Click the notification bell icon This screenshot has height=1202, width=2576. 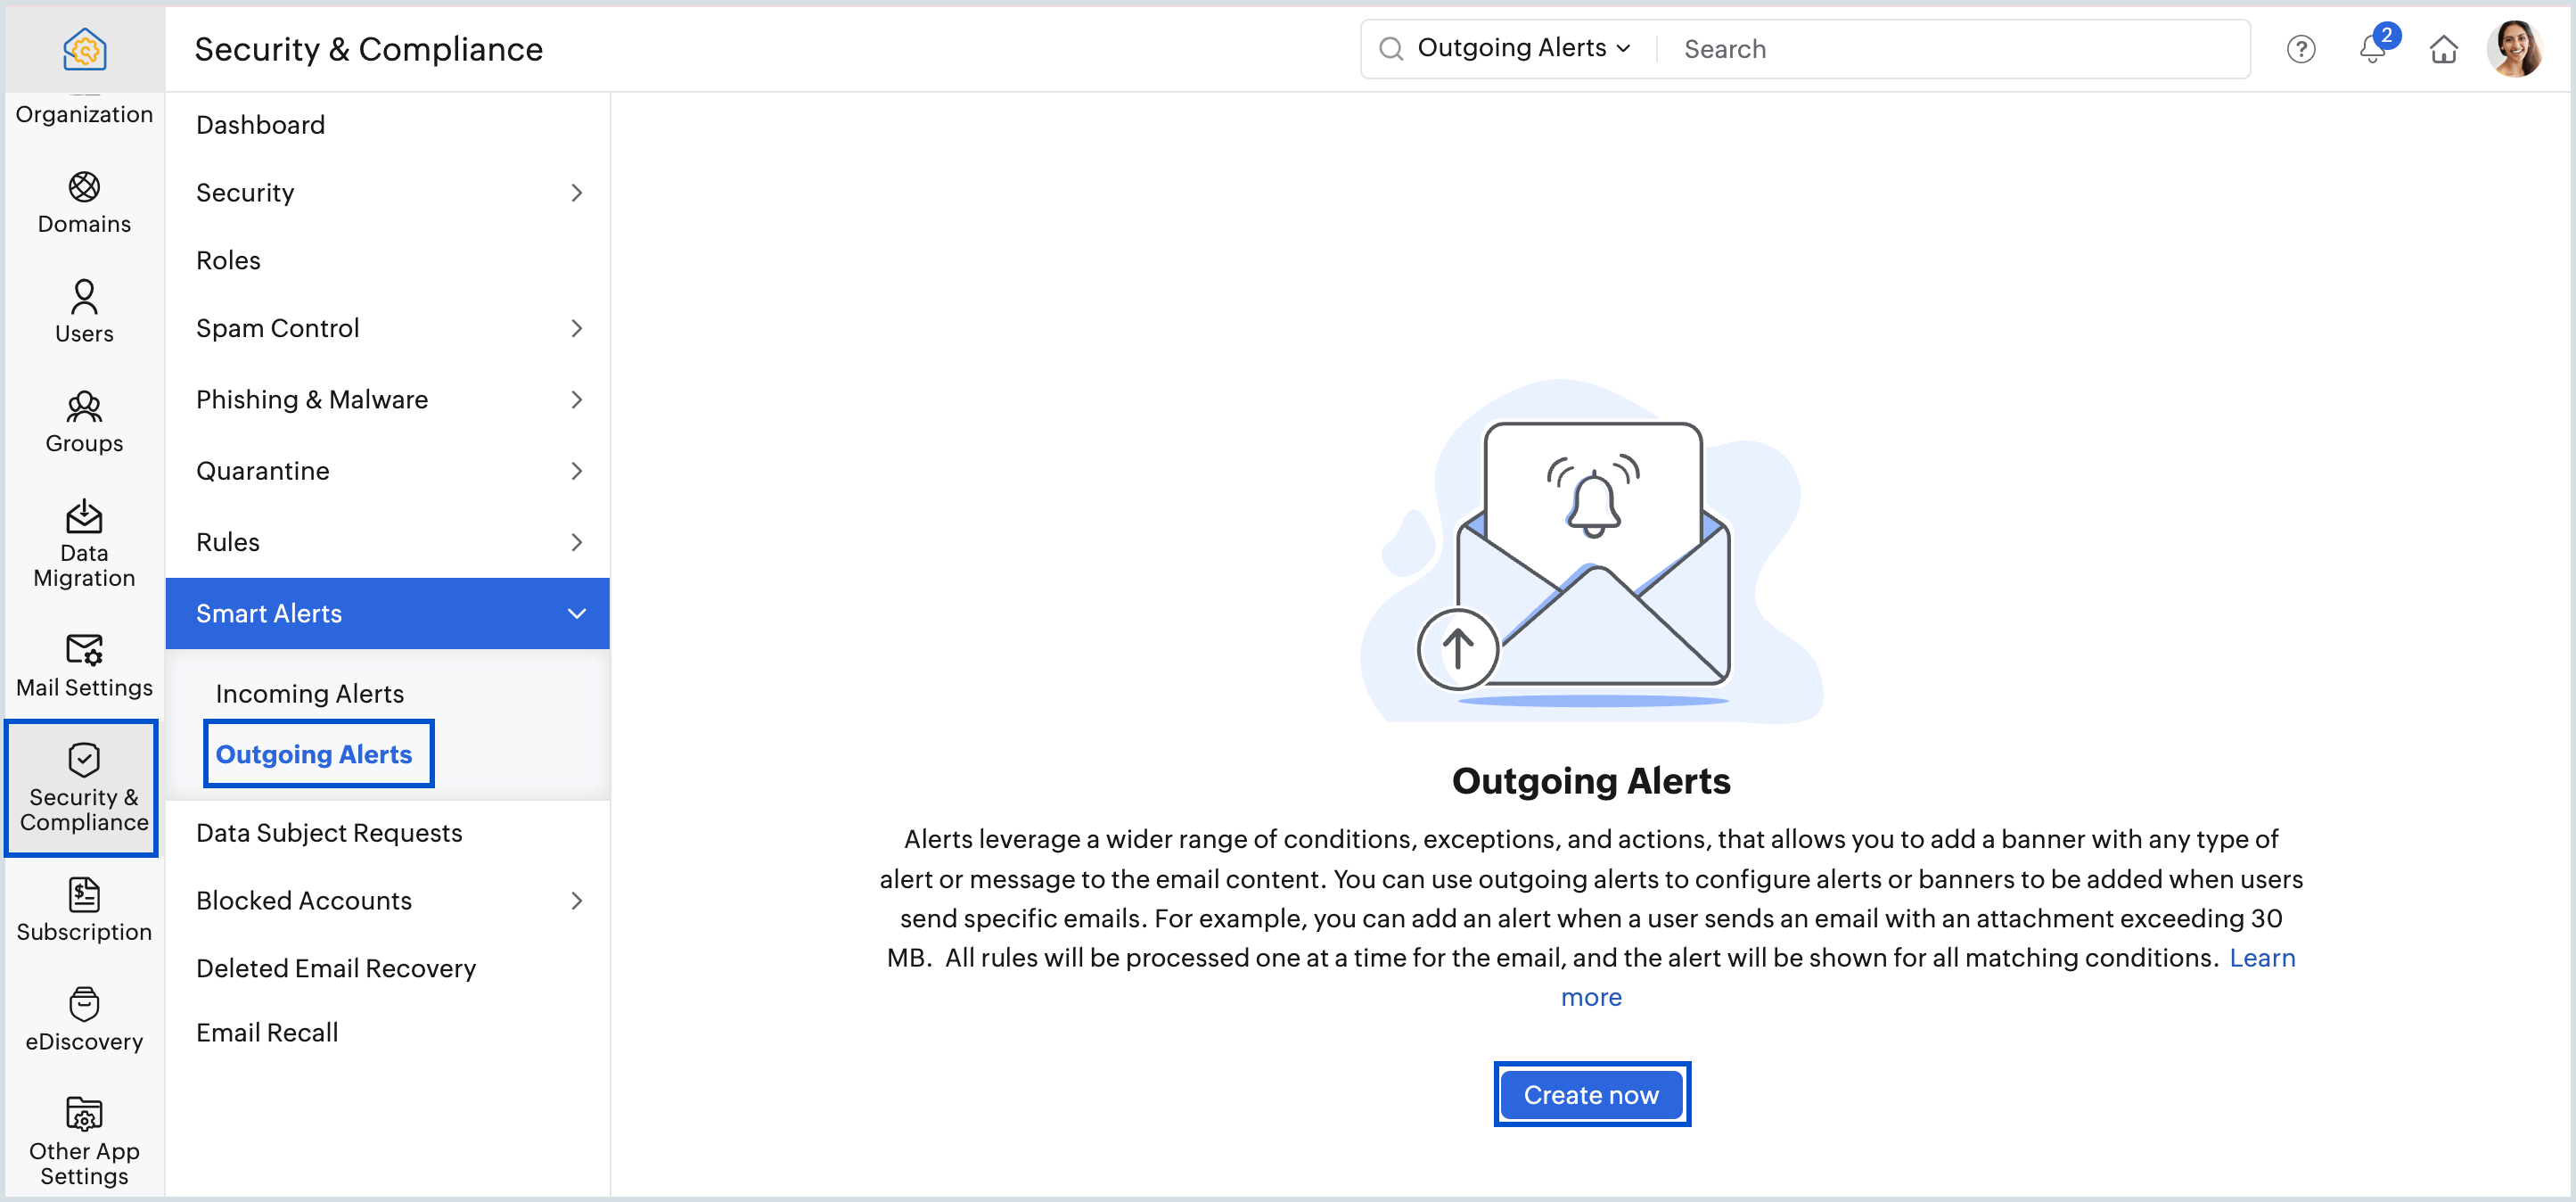[2371, 49]
